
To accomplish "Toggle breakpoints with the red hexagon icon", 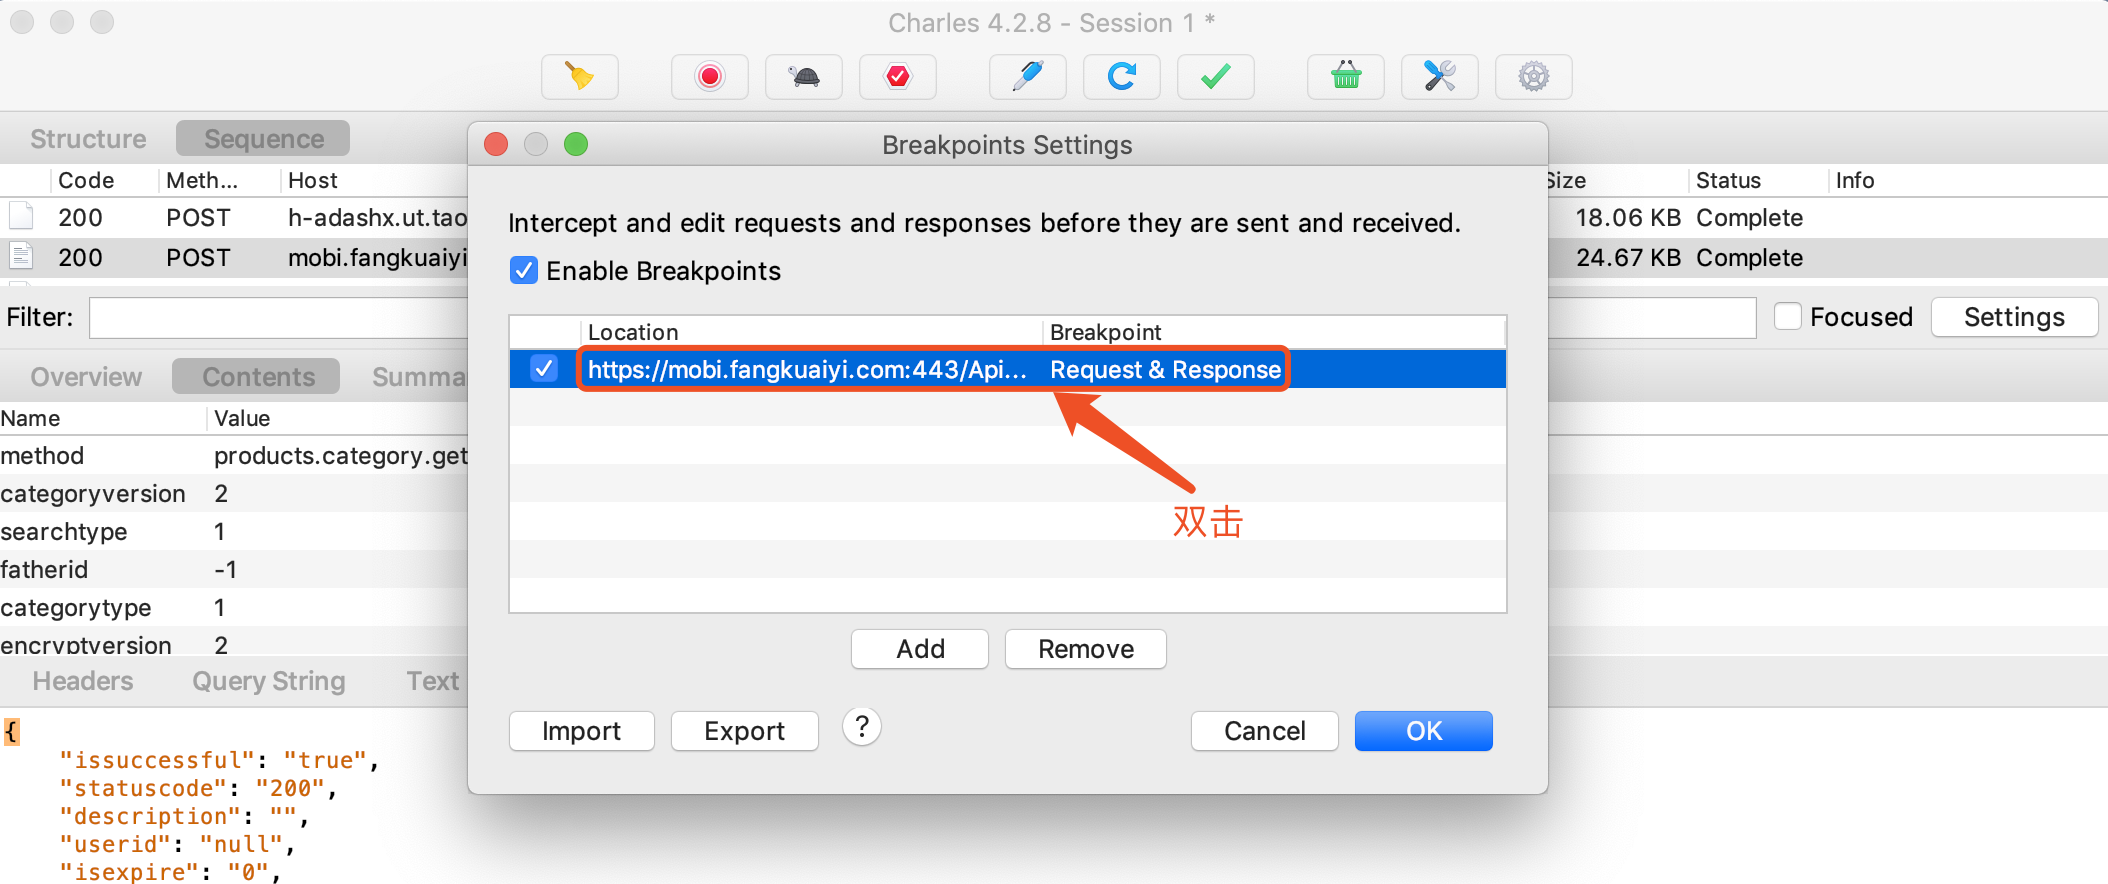I will click(898, 77).
